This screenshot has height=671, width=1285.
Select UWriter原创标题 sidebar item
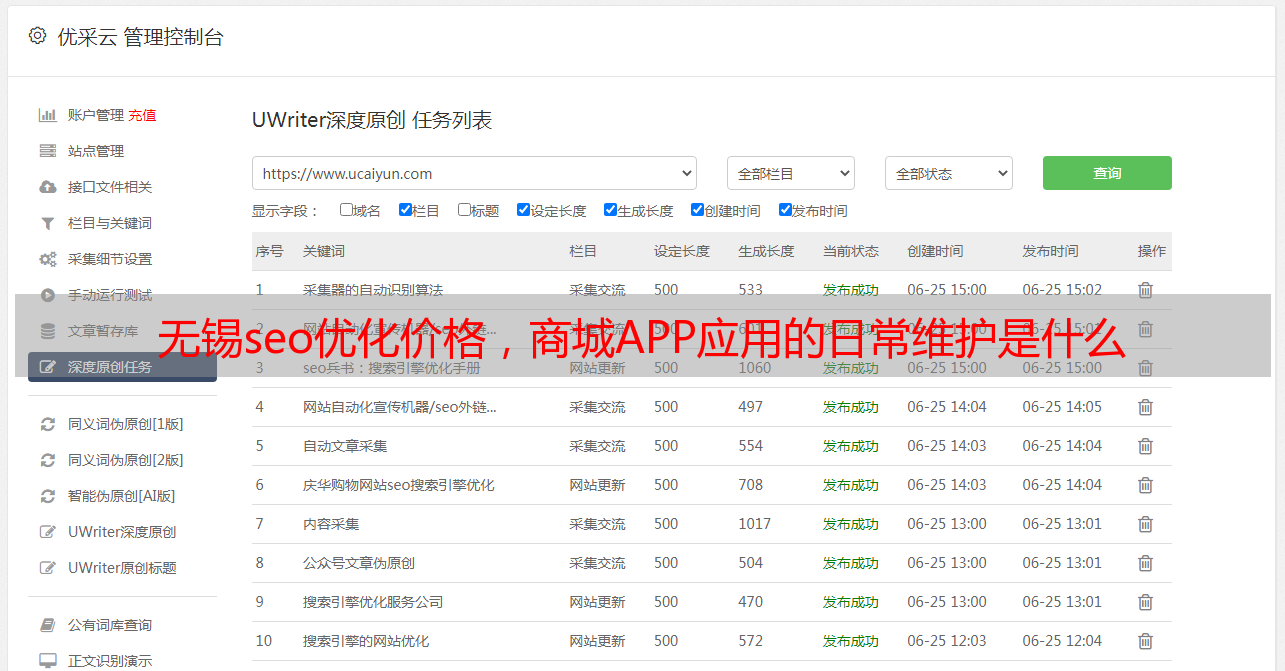[x=122, y=568]
